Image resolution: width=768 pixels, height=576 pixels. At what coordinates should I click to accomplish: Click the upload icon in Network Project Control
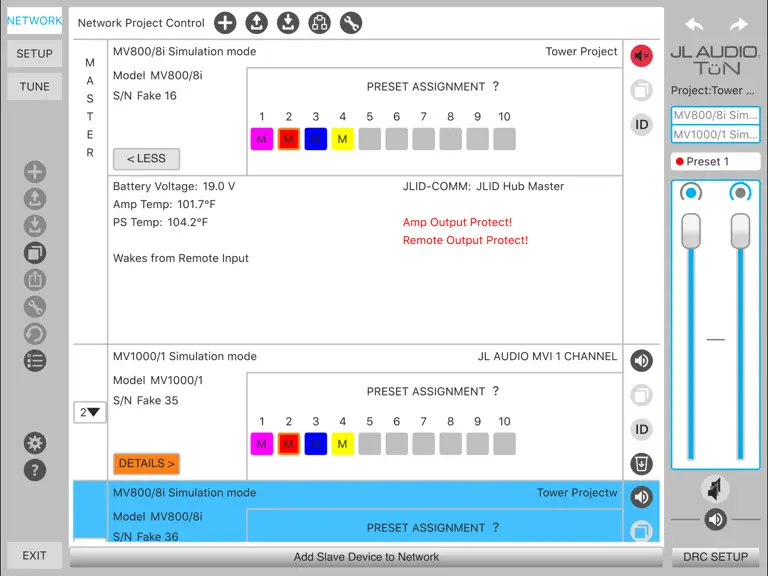click(x=256, y=23)
